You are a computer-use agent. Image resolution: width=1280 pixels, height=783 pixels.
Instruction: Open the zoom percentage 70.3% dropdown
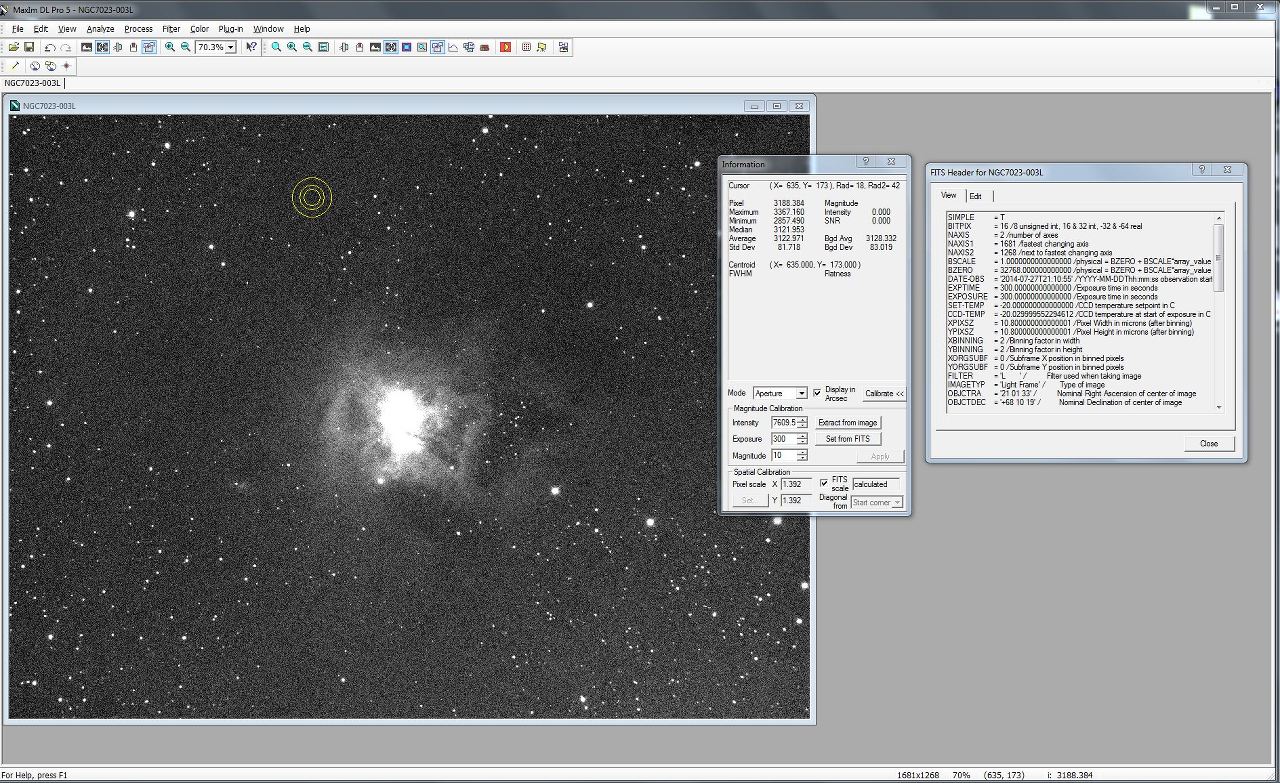231,47
